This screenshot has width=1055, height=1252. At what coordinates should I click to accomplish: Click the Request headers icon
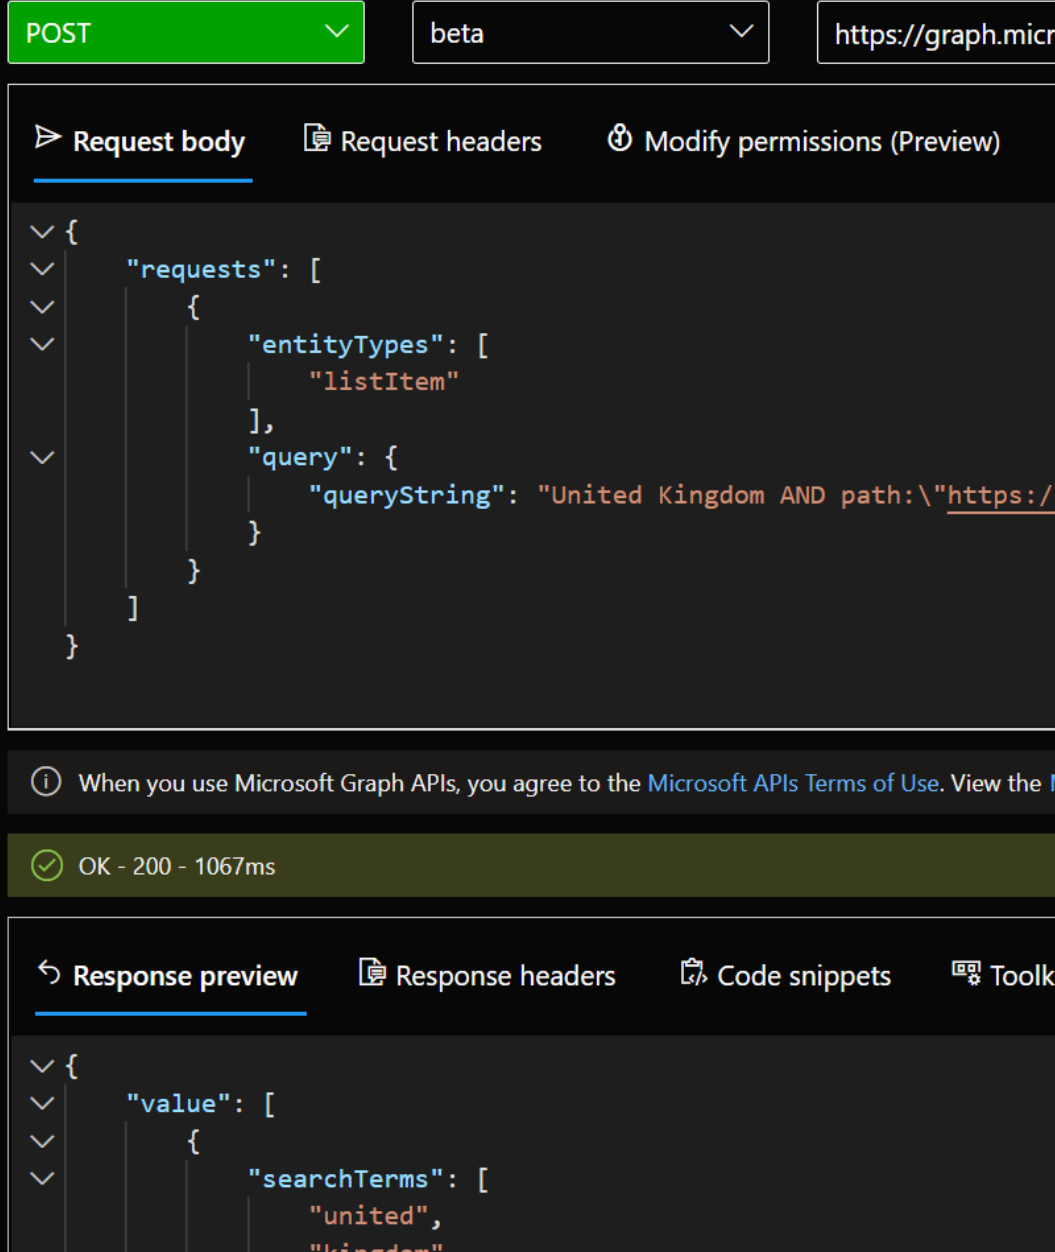point(317,138)
